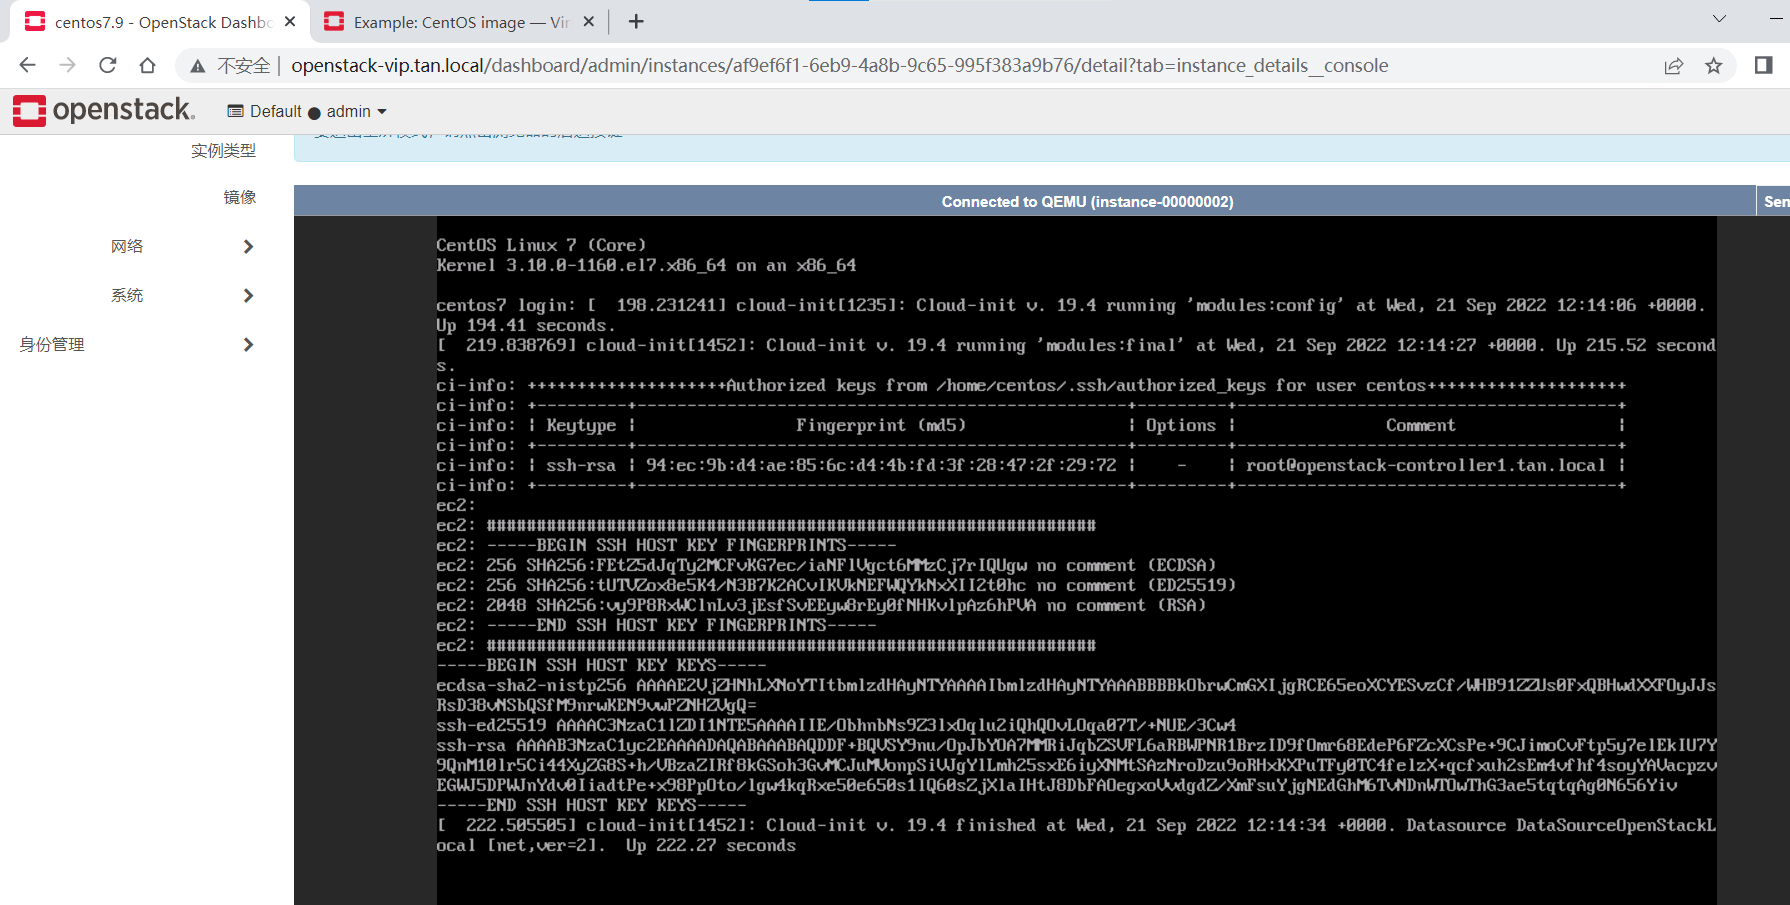Click the END SSH HOST KEY KEYS line

591,805
